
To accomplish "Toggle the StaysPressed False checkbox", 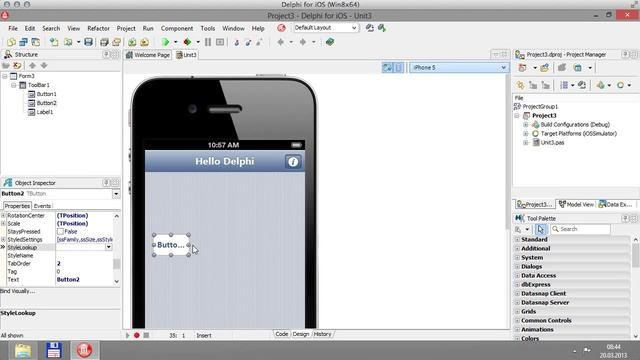I will pos(60,231).
